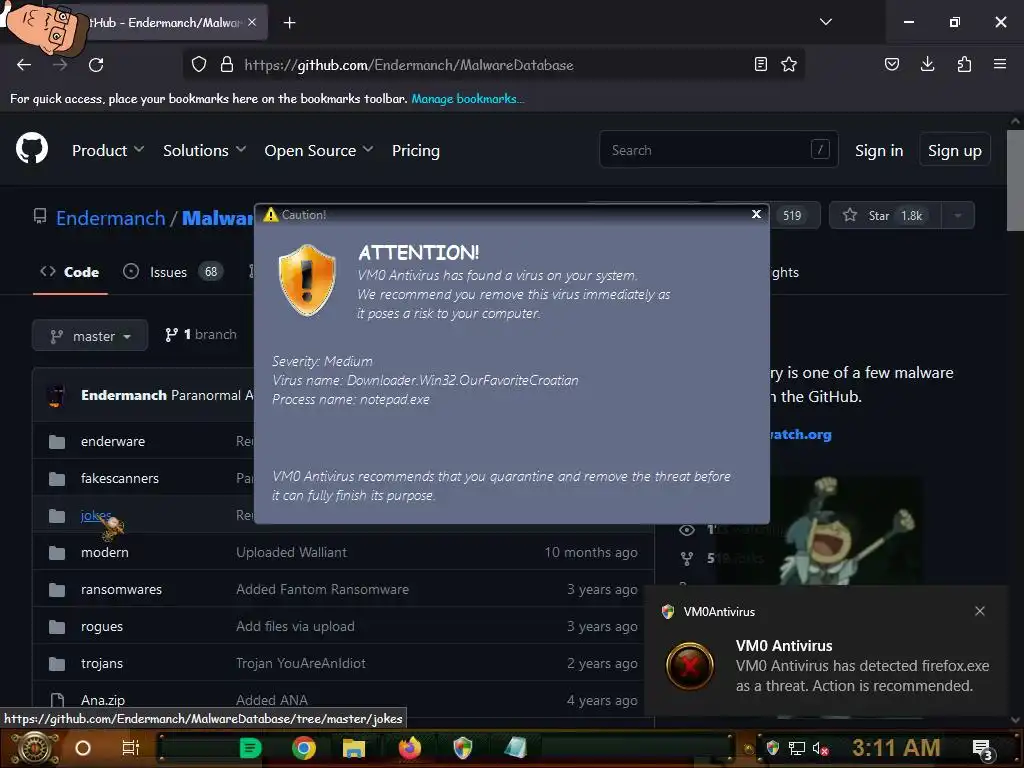Open the Trojan YouAreAnIdiot commit message
The width and height of the screenshot is (1024, 768).
[301, 663]
